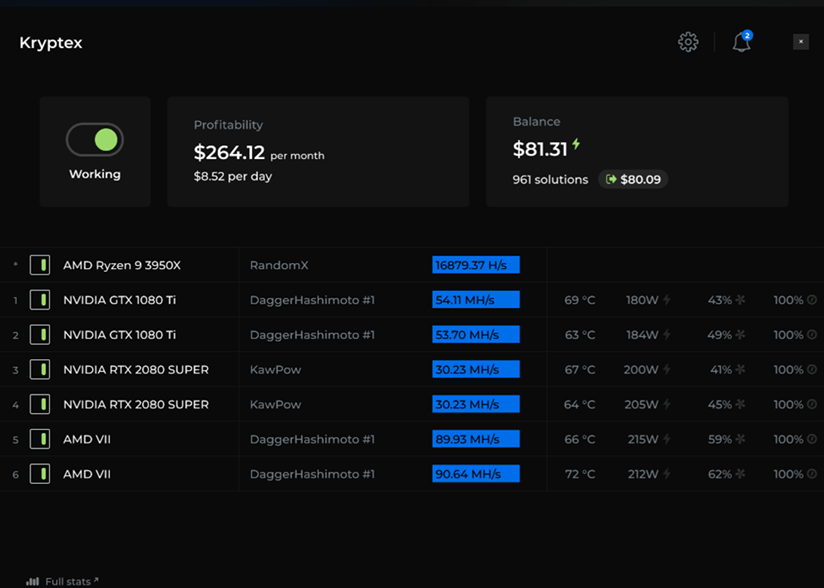Click the fan icon next to 43%
Image resolution: width=824 pixels, height=588 pixels.
click(740, 300)
